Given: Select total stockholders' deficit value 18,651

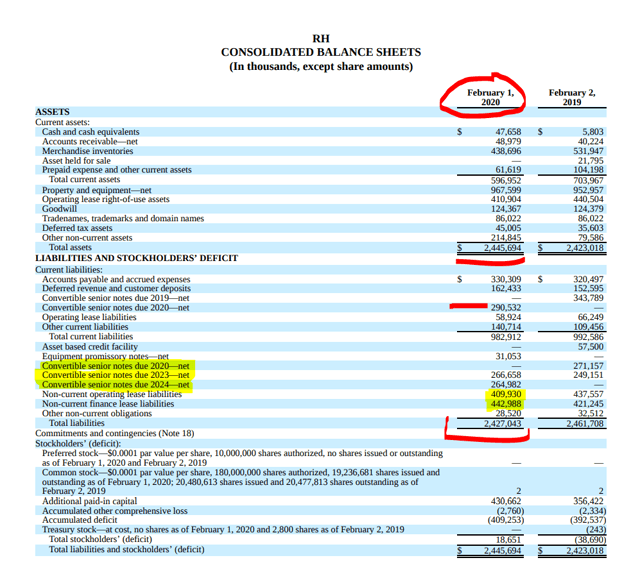Looking at the screenshot, I should [x=508, y=540].
